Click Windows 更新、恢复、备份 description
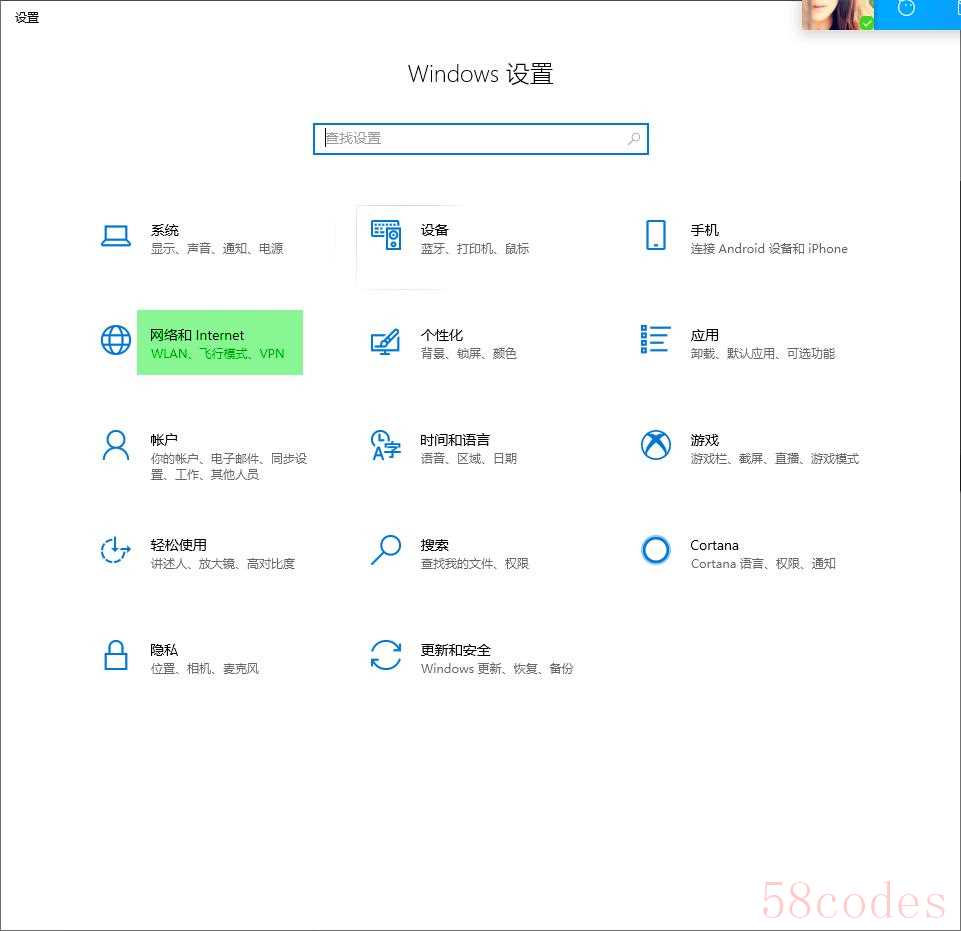 click(497, 668)
